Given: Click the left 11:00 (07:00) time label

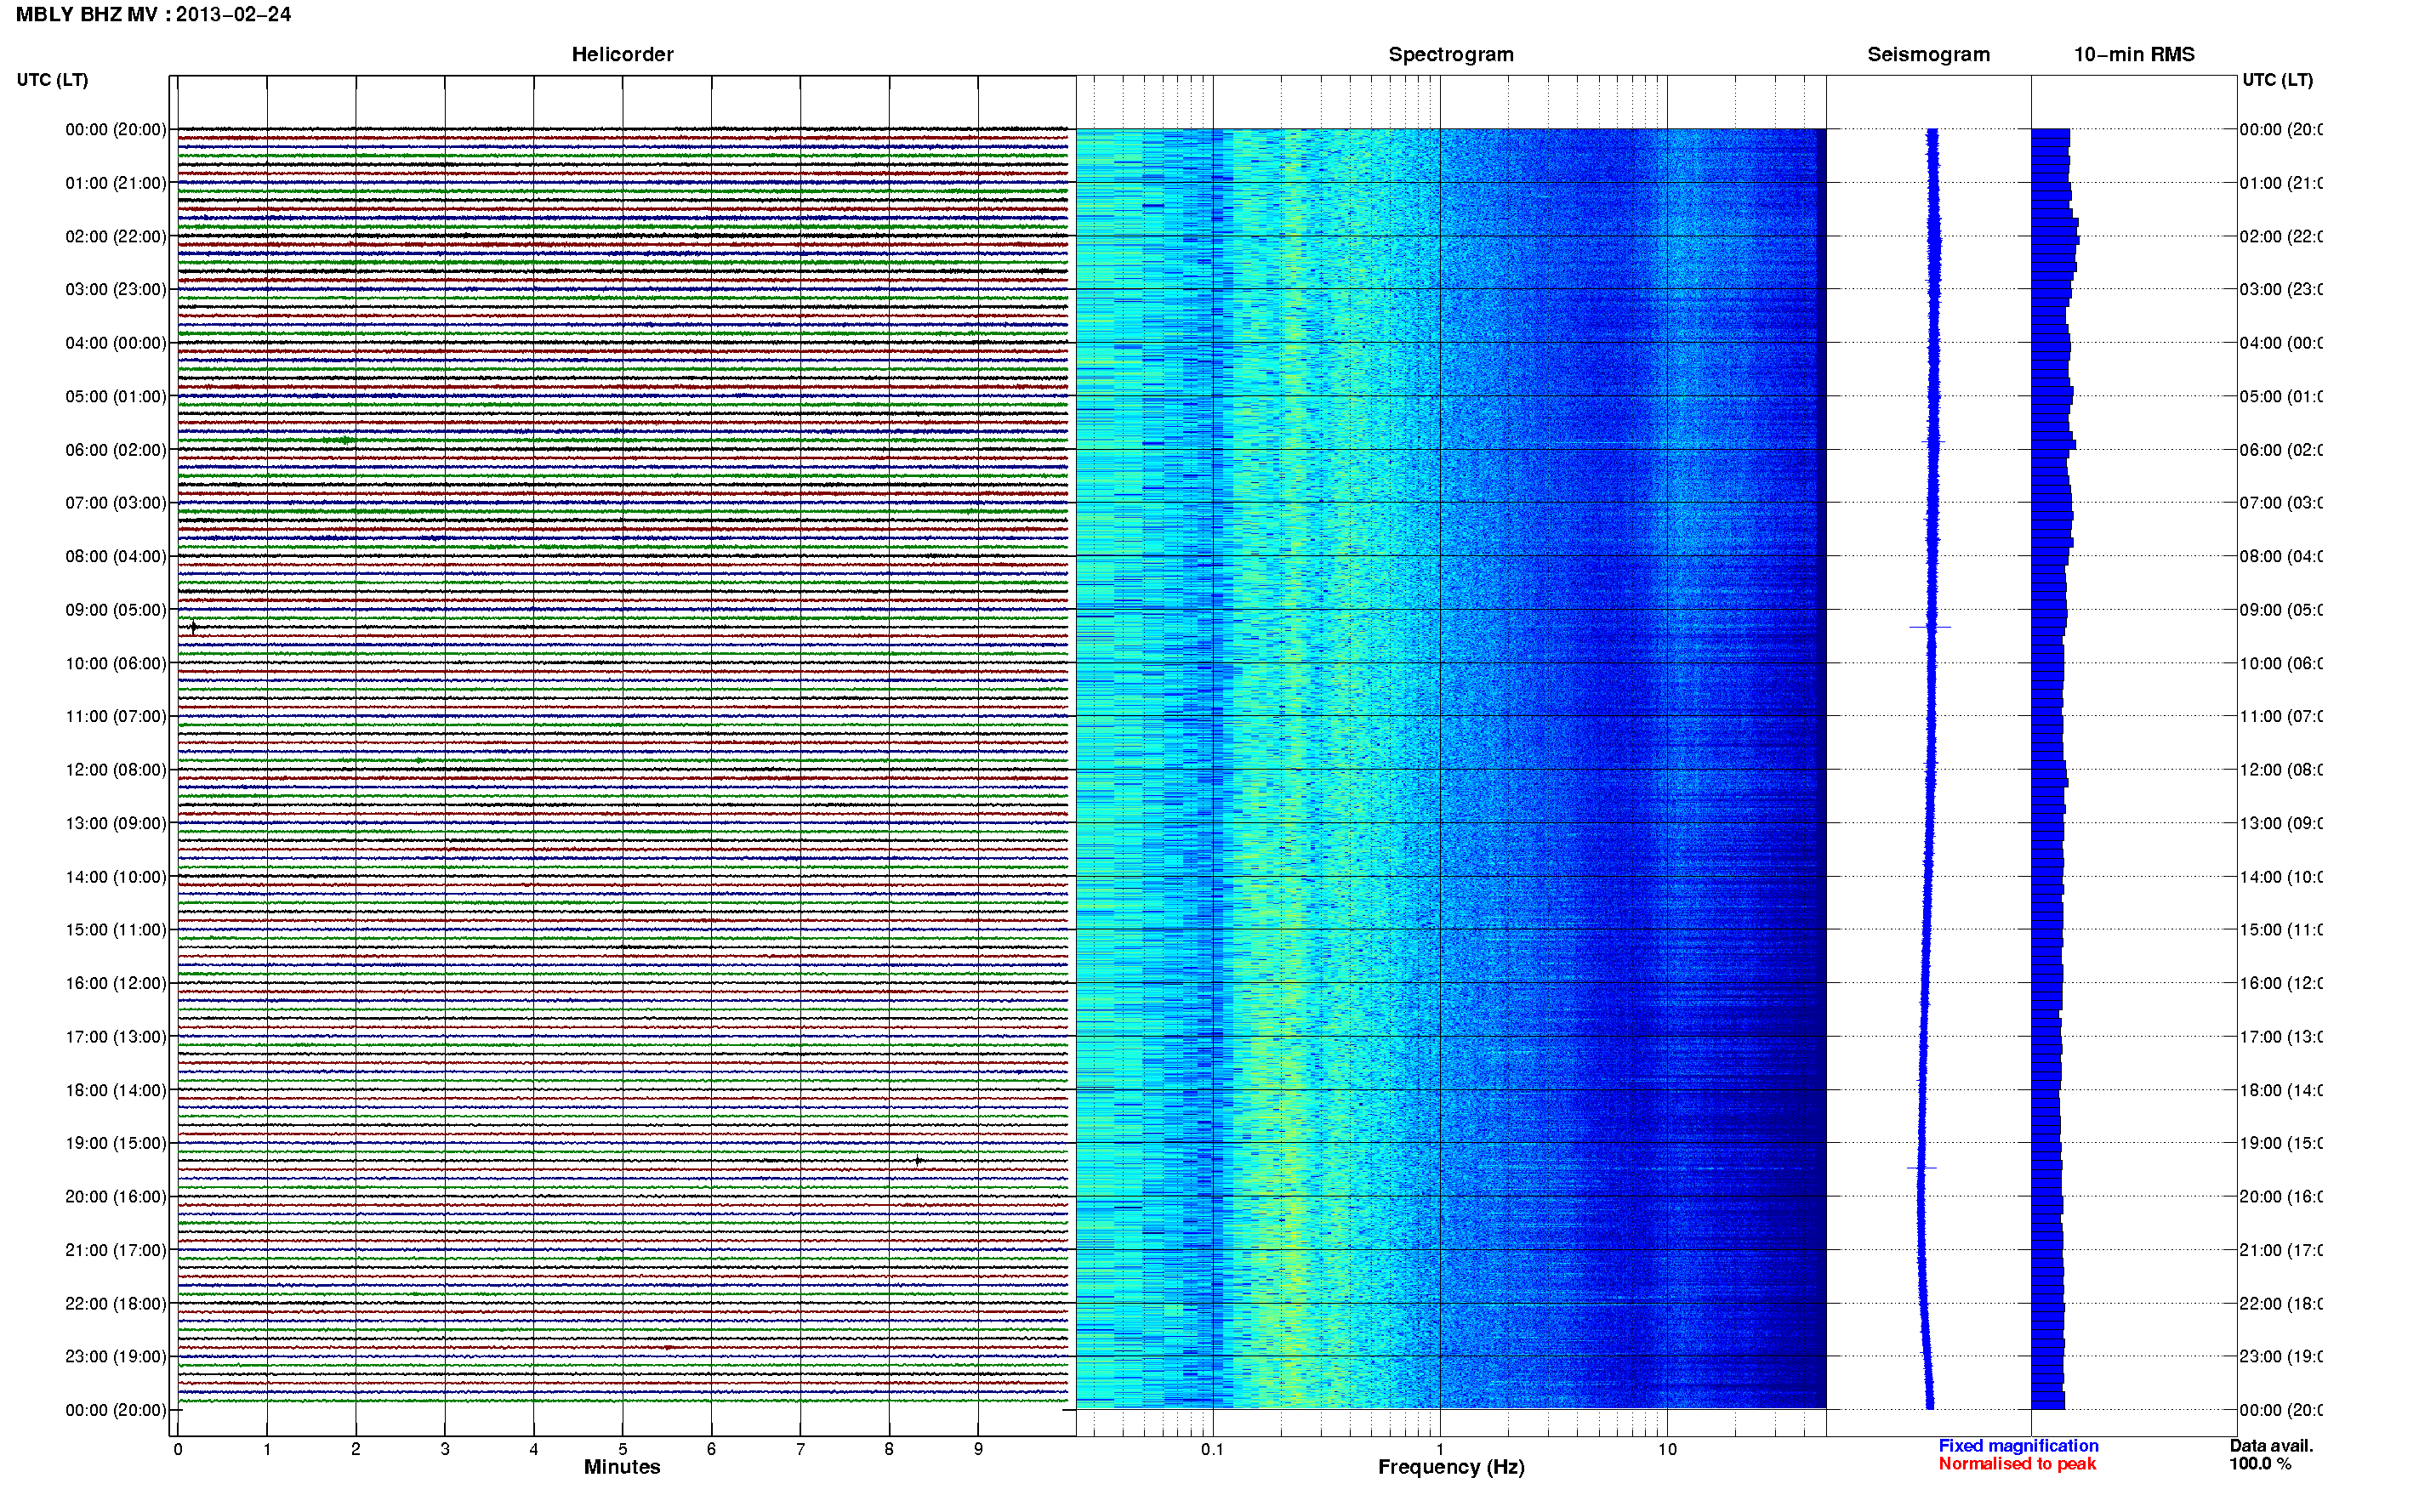Looking at the screenshot, I should click(116, 716).
